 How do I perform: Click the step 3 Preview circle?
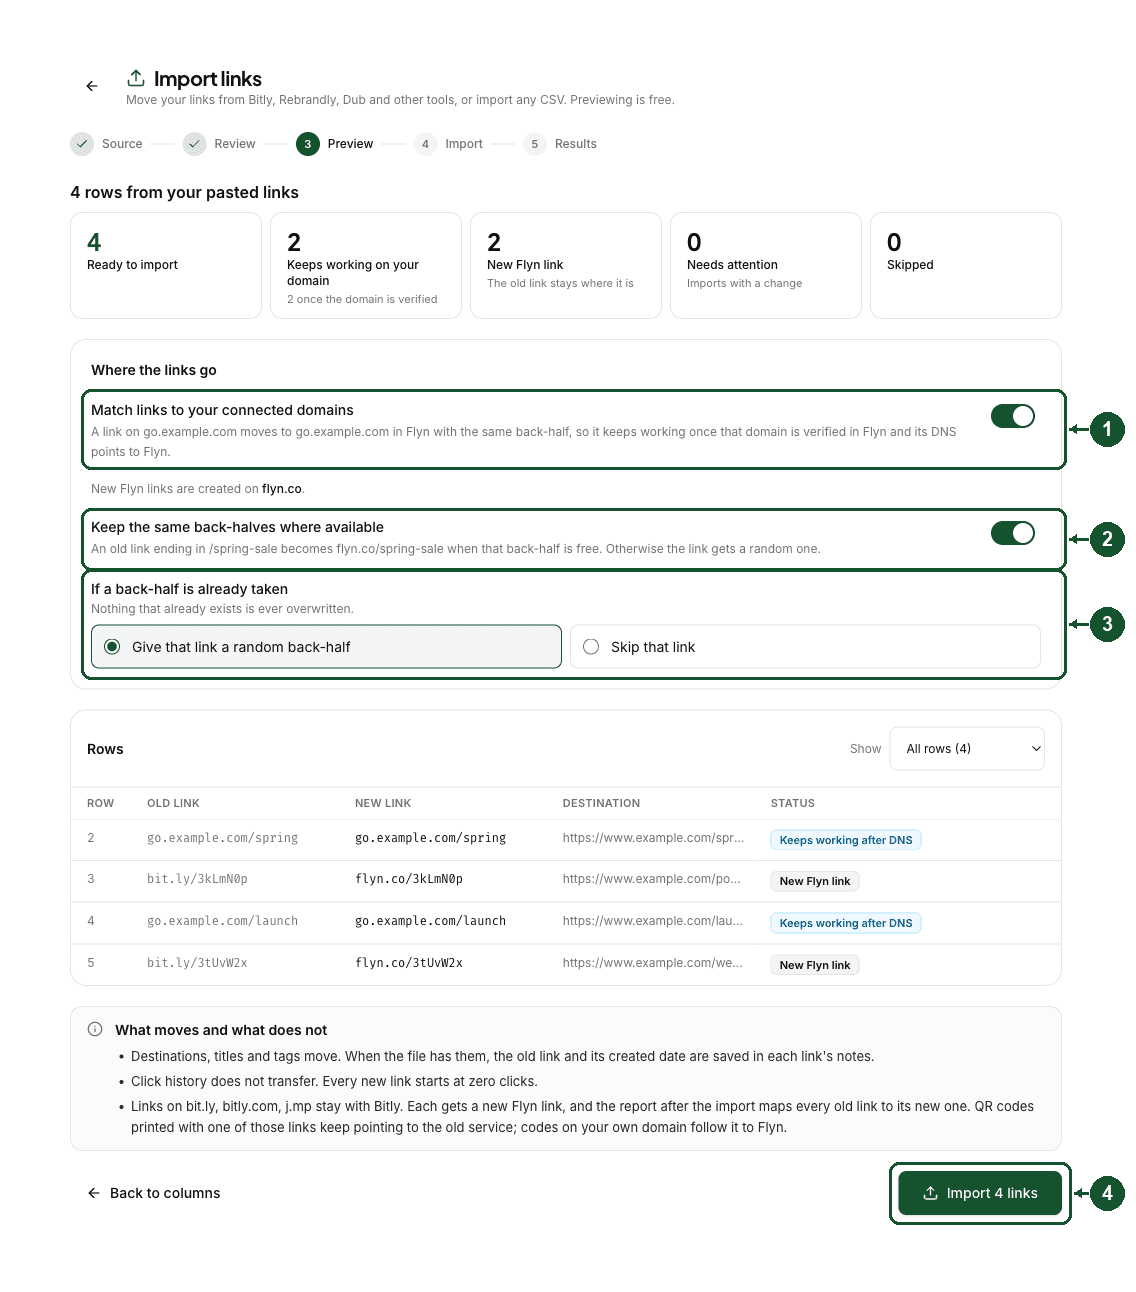click(307, 144)
